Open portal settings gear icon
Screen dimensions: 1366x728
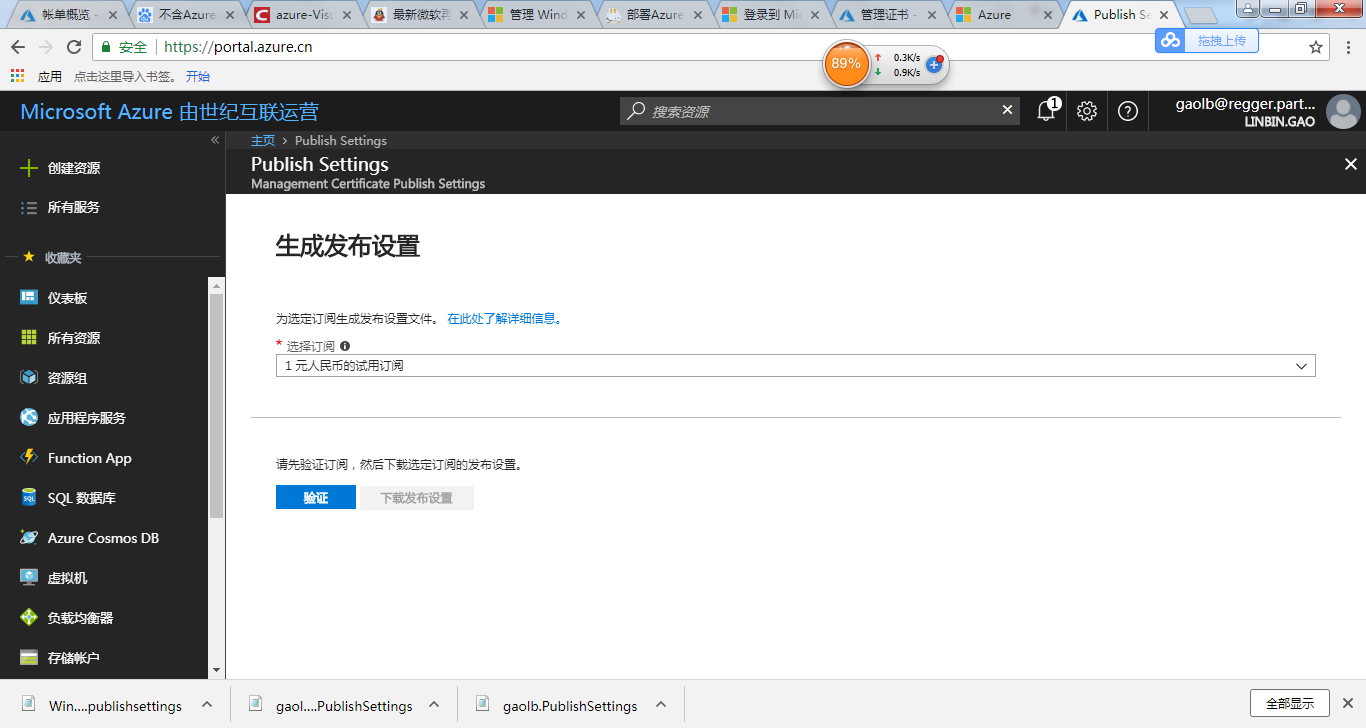tap(1087, 111)
